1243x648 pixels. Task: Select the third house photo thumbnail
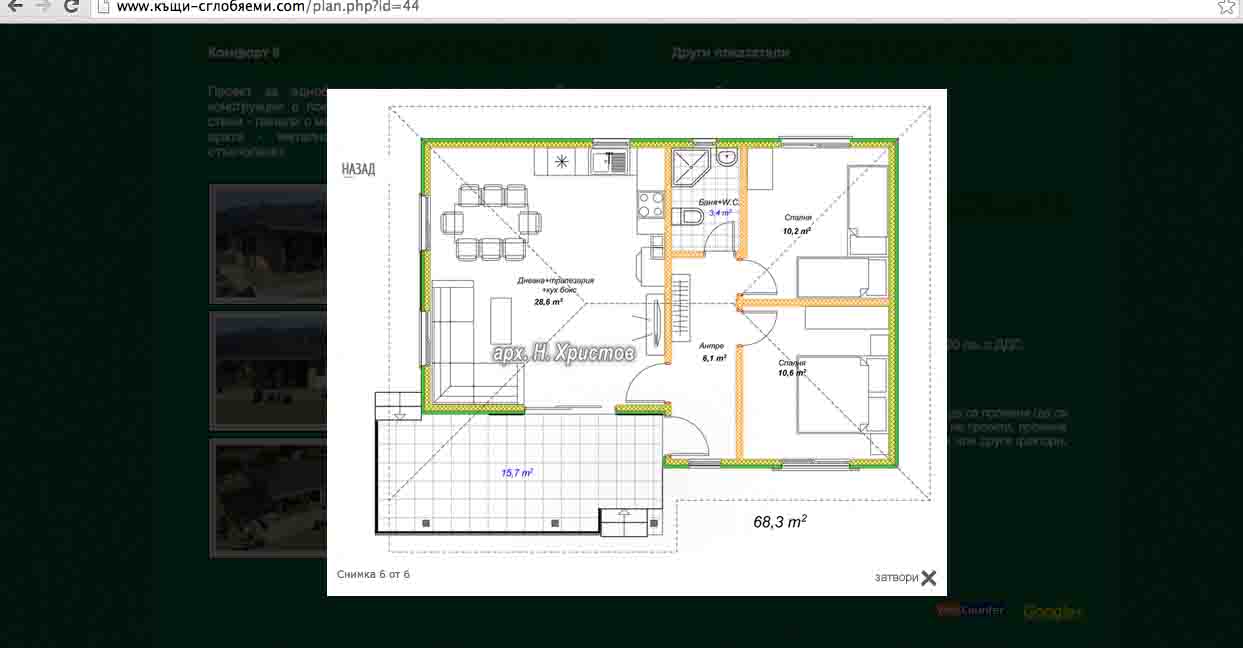point(268,498)
